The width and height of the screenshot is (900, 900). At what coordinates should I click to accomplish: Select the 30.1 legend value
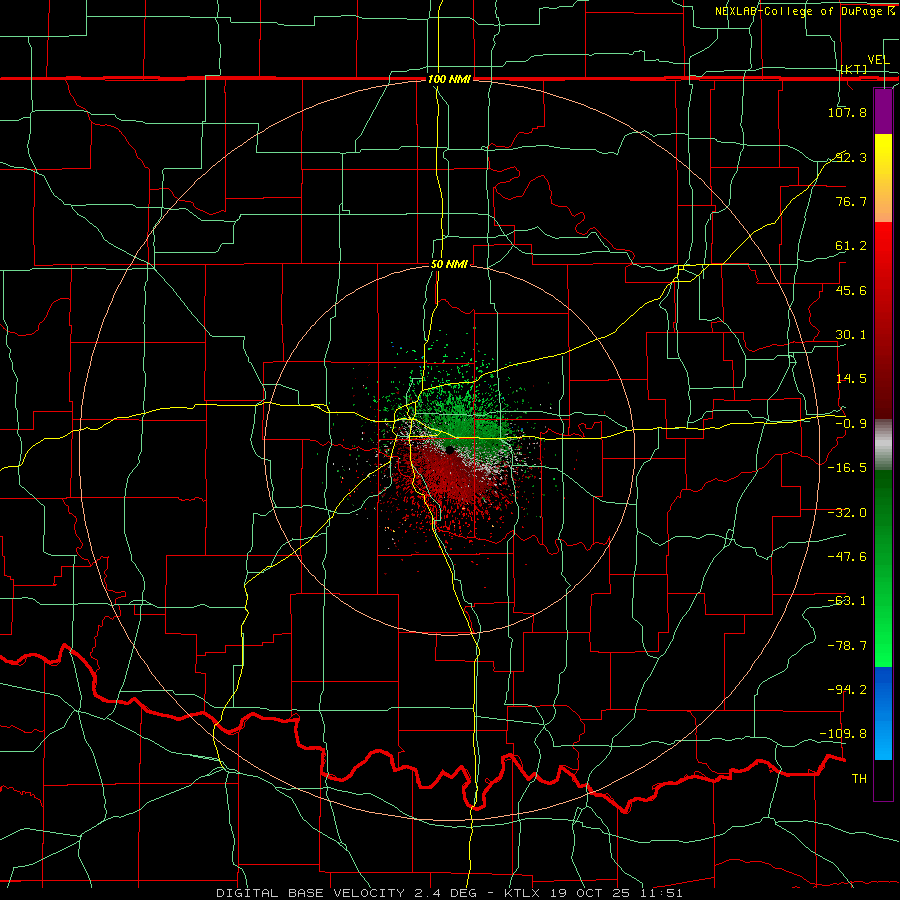coord(851,335)
